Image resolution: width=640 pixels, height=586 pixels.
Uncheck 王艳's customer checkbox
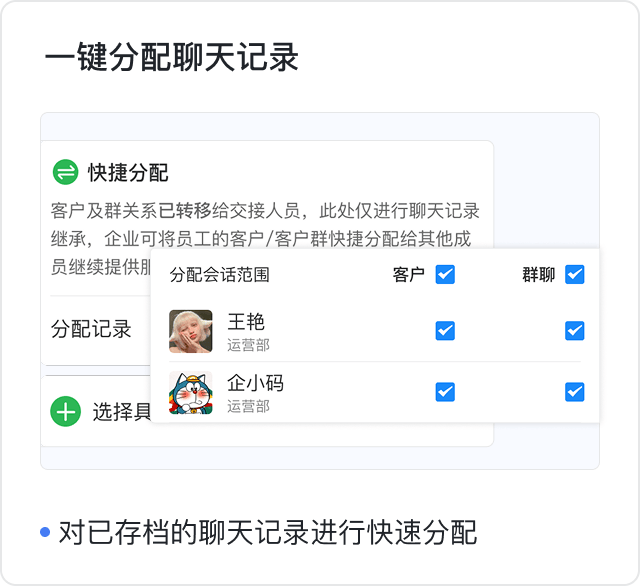[445, 331]
